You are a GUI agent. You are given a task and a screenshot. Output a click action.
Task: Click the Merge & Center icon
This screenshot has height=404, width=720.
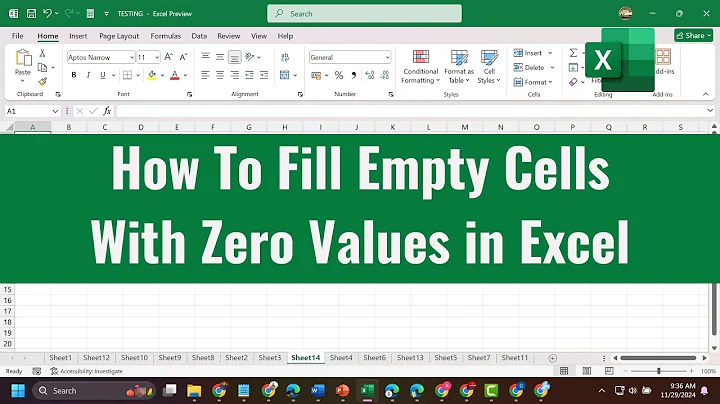click(285, 75)
